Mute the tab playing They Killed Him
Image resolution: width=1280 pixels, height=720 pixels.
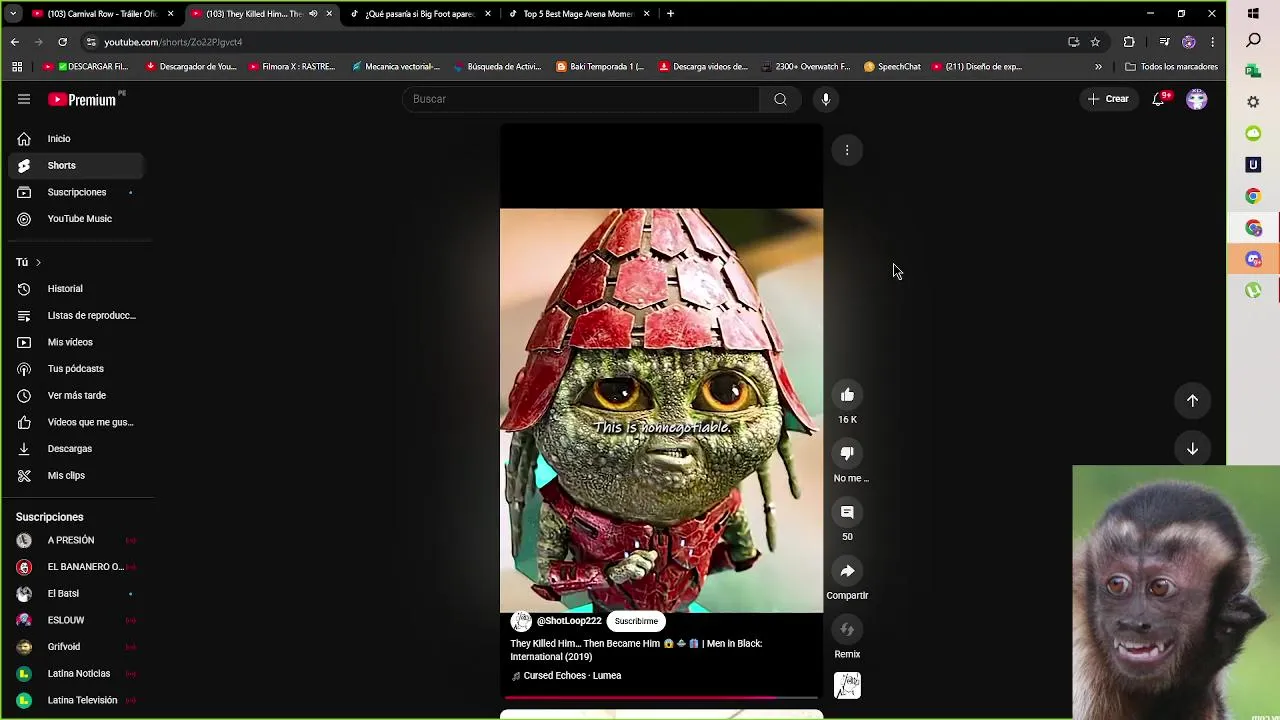(x=313, y=14)
